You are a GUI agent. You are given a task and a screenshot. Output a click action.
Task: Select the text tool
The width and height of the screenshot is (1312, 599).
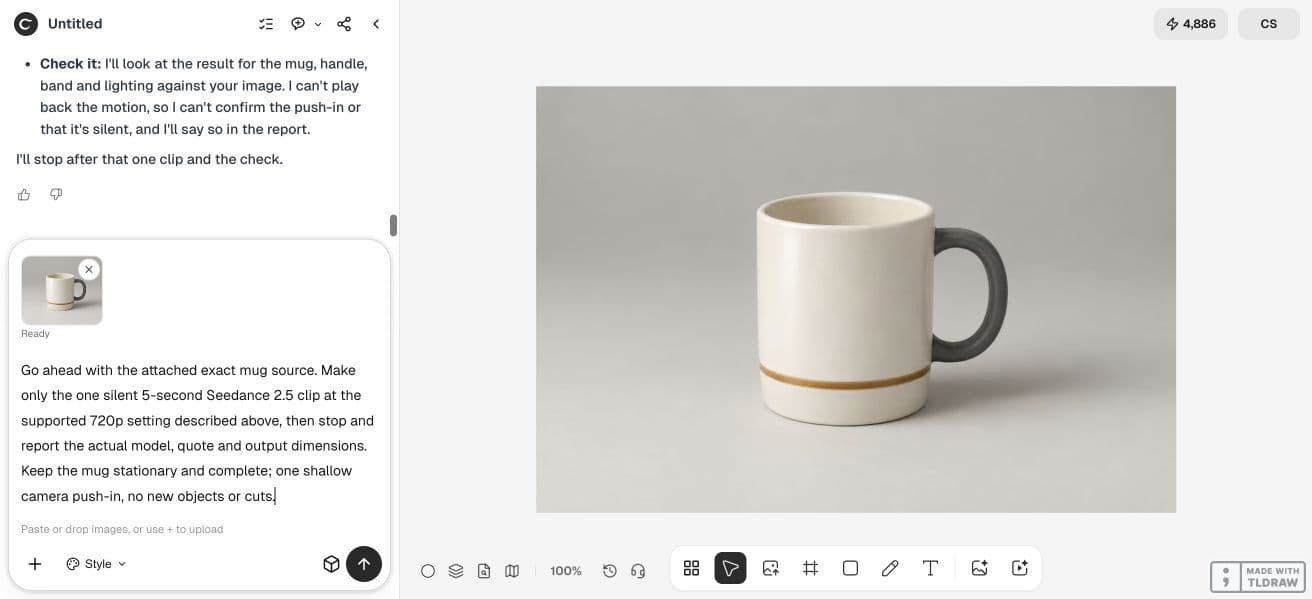[x=930, y=568]
